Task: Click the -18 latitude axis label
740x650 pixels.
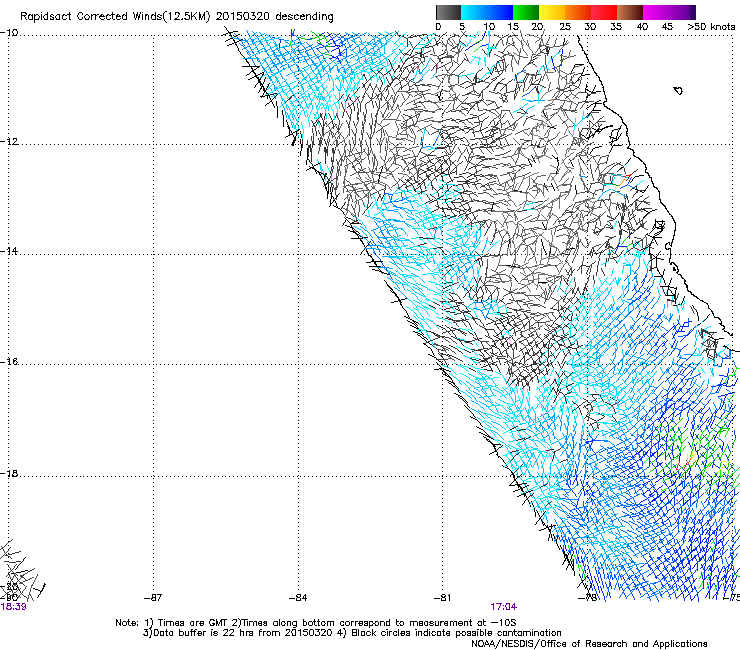Action: click(x=9, y=473)
